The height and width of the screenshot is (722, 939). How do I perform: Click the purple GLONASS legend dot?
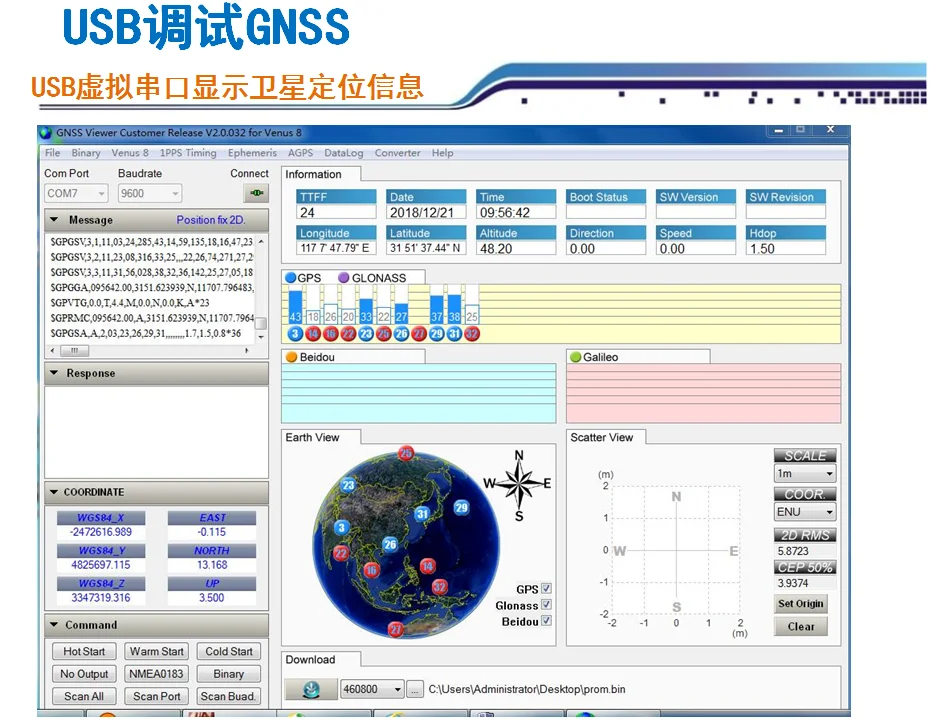(x=344, y=278)
